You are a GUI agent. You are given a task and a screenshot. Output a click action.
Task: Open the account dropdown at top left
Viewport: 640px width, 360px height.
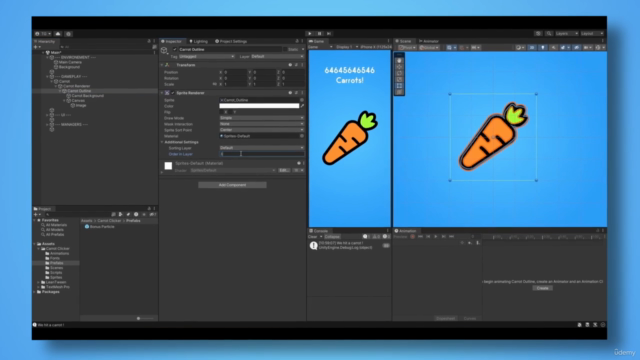tap(43, 34)
